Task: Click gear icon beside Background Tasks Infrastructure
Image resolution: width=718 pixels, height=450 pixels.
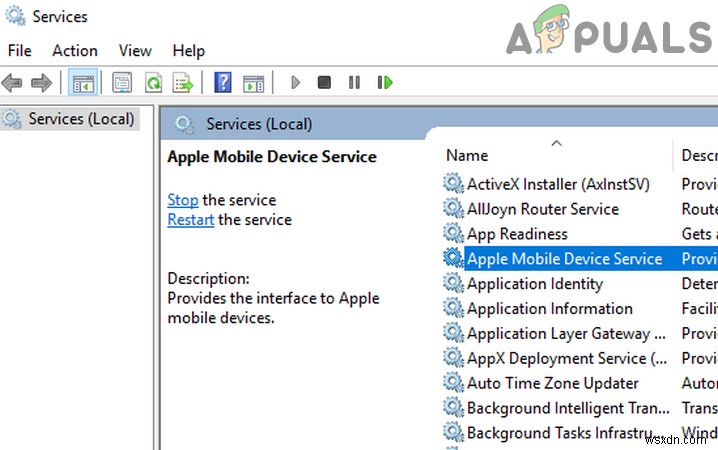Action: pyautogui.click(x=453, y=432)
